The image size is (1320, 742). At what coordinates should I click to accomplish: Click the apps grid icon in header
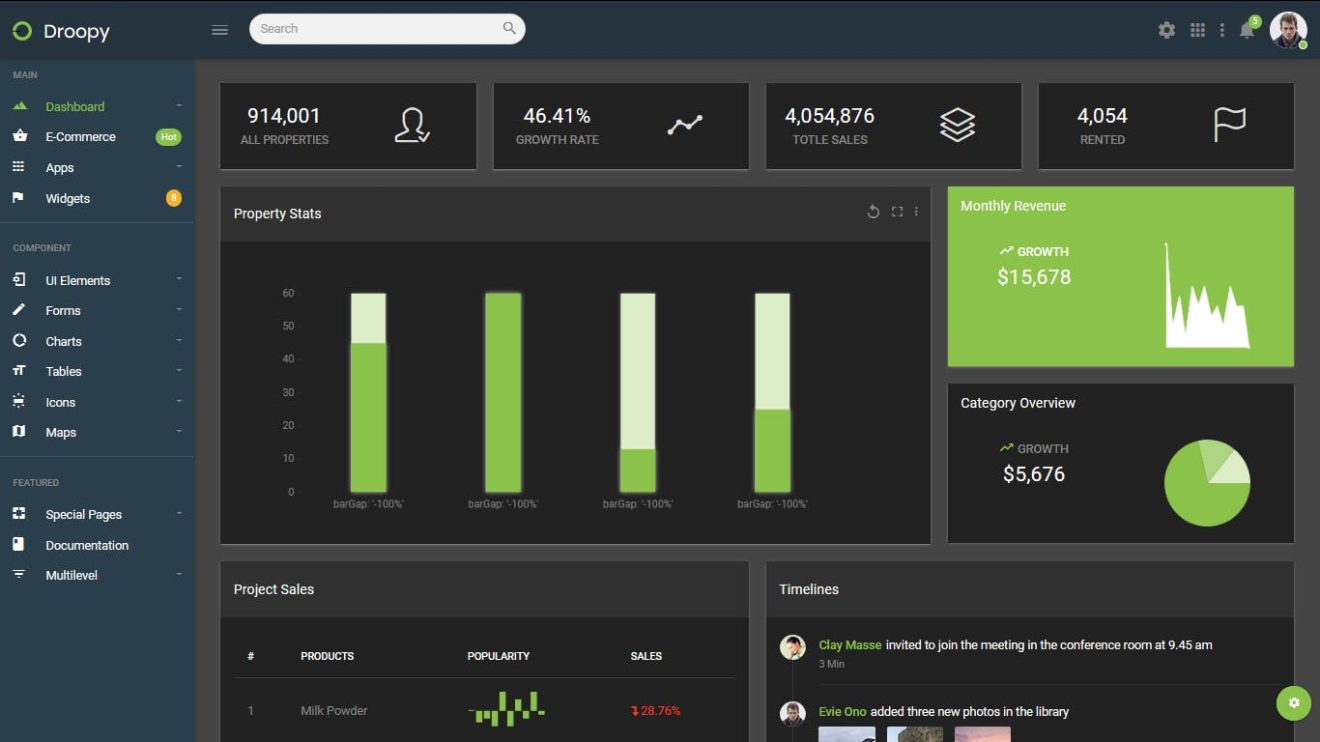click(x=1197, y=30)
